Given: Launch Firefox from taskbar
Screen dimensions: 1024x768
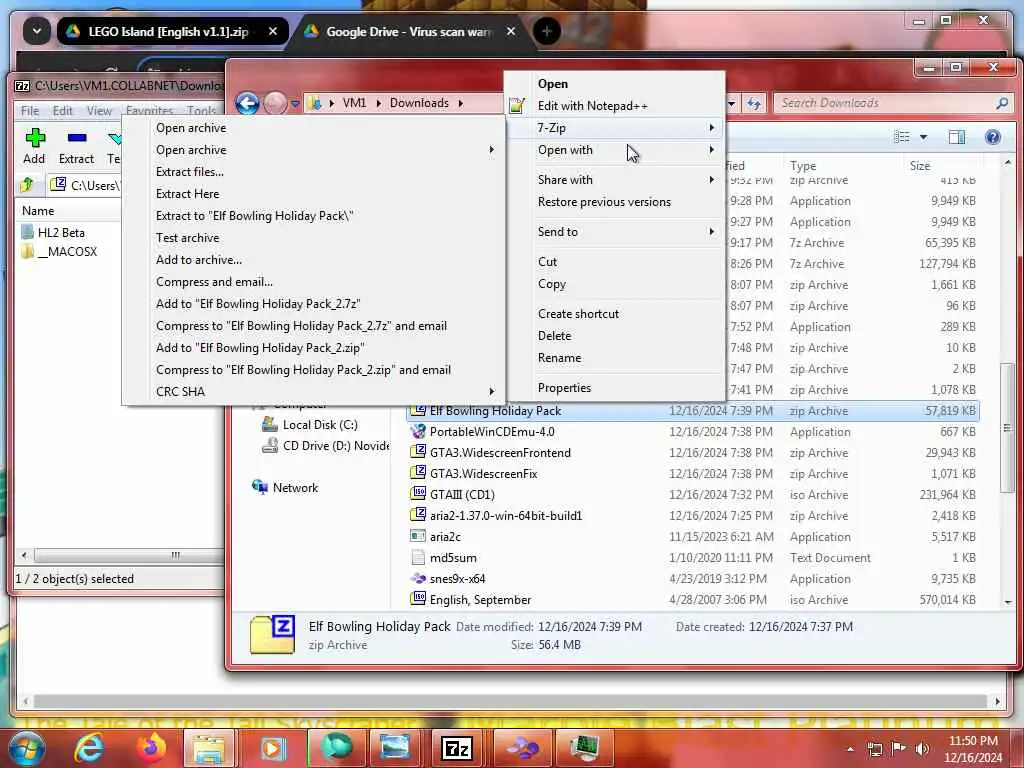Looking at the screenshot, I should pos(150,748).
